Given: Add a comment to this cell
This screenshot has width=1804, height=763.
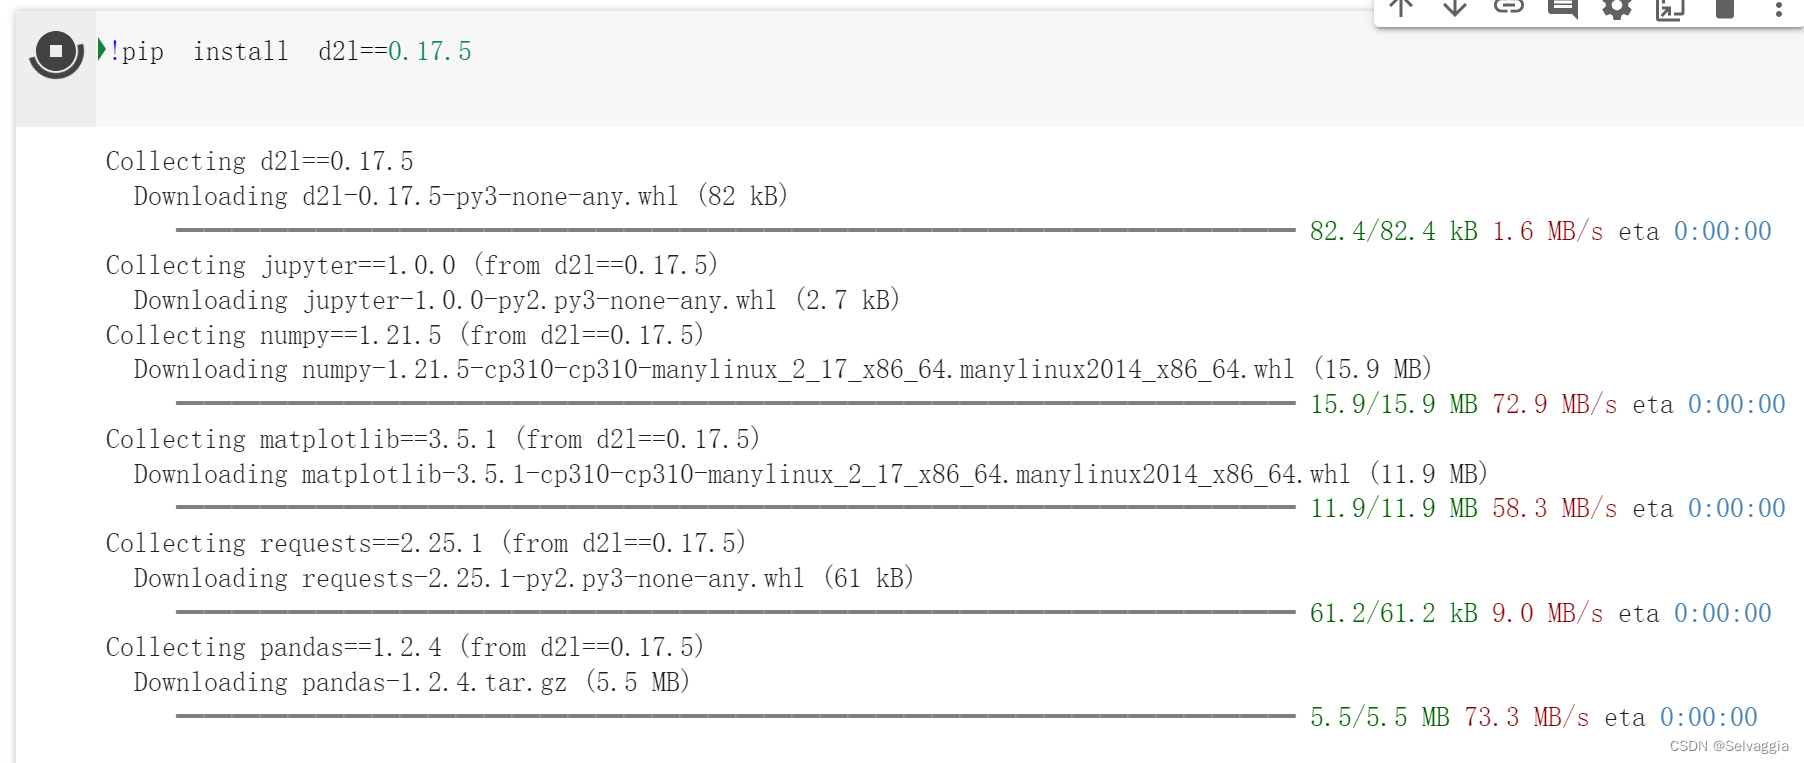Looking at the screenshot, I should pos(1562,8).
